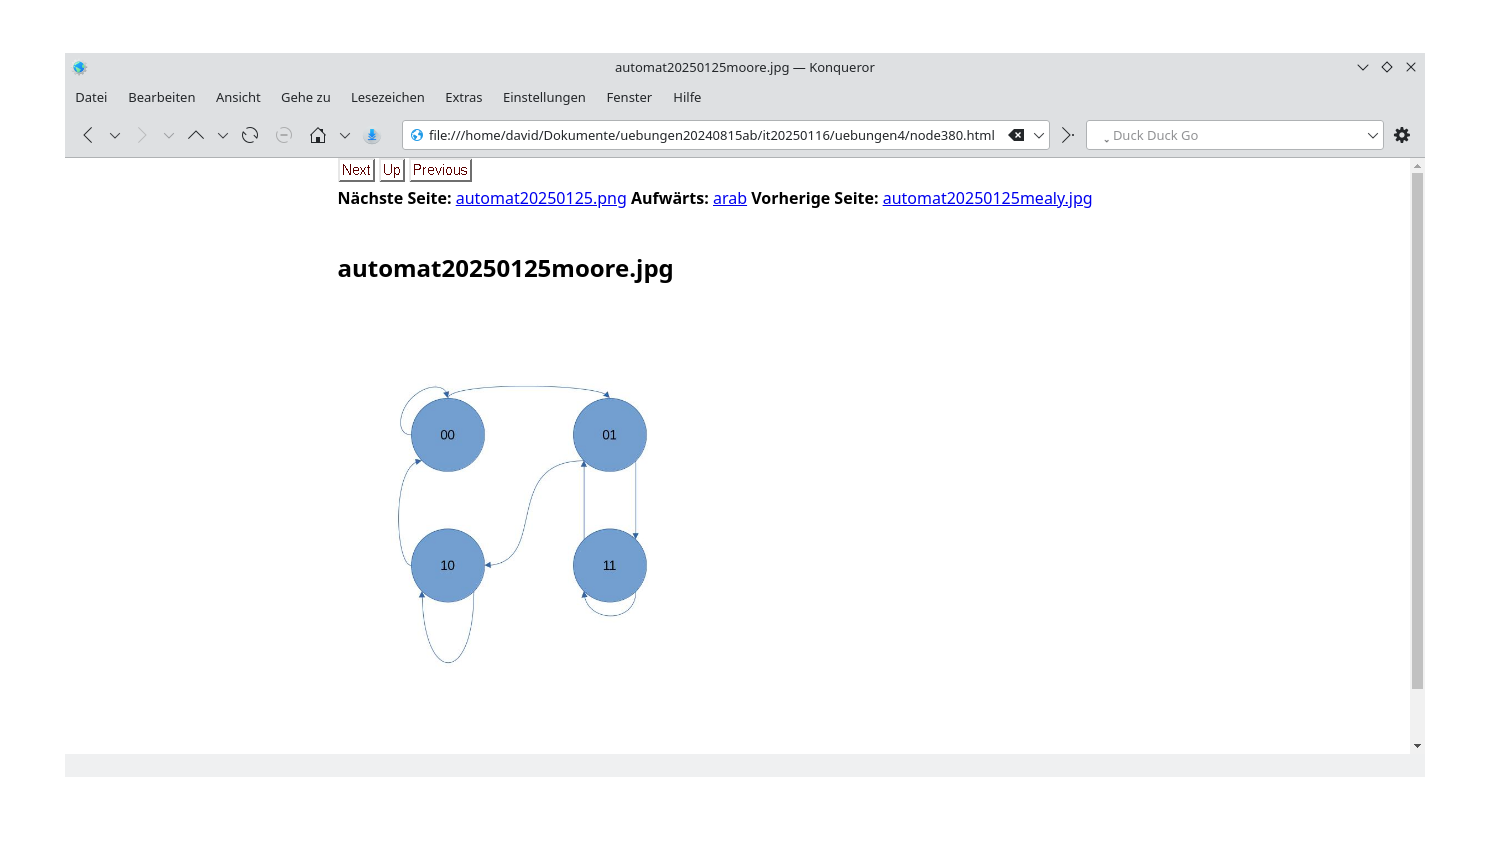The height and width of the screenshot is (854, 1490).
Task: Open the home page via the home icon
Action: pyautogui.click(x=317, y=135)
